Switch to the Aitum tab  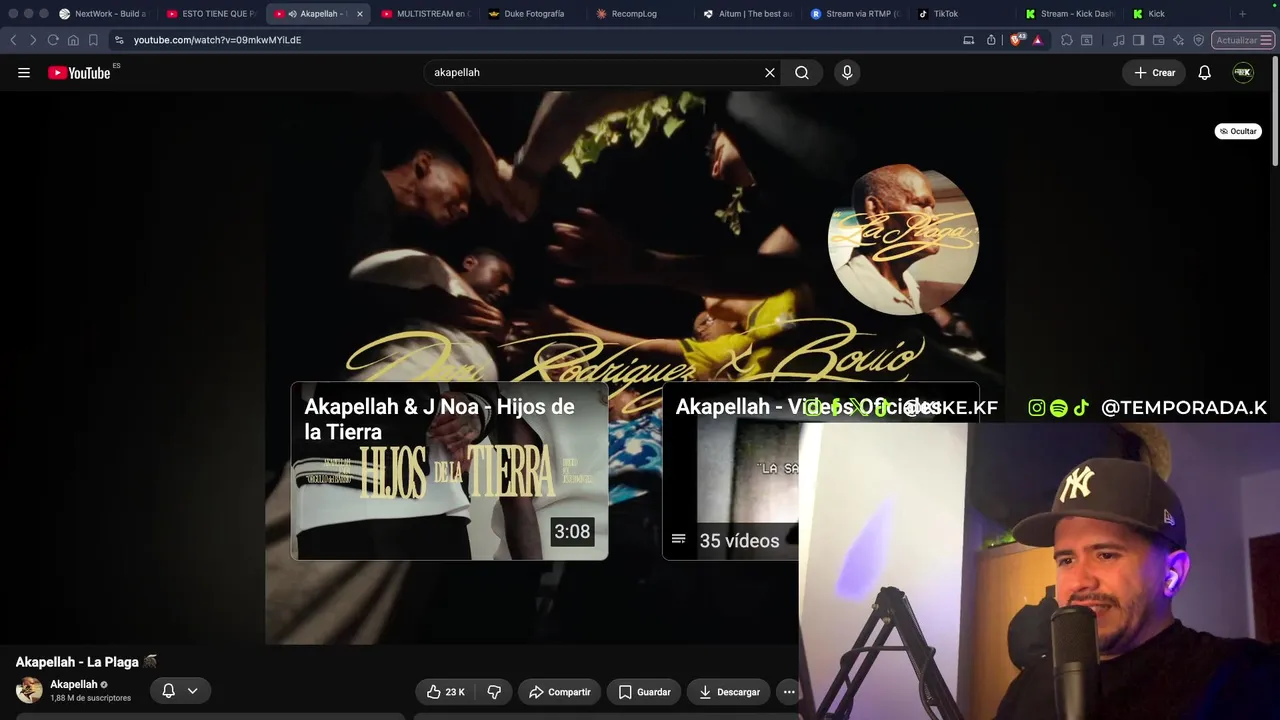coord(746,14)
